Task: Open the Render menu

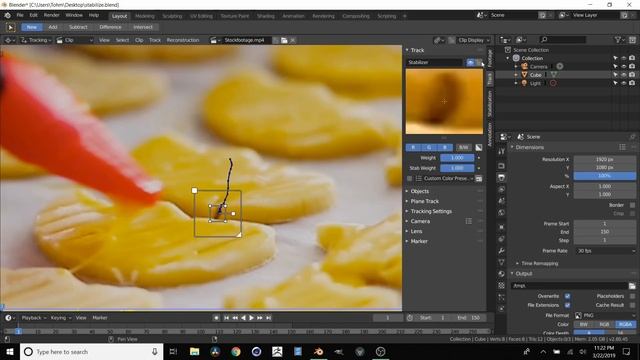Action: tap(51, 15)
